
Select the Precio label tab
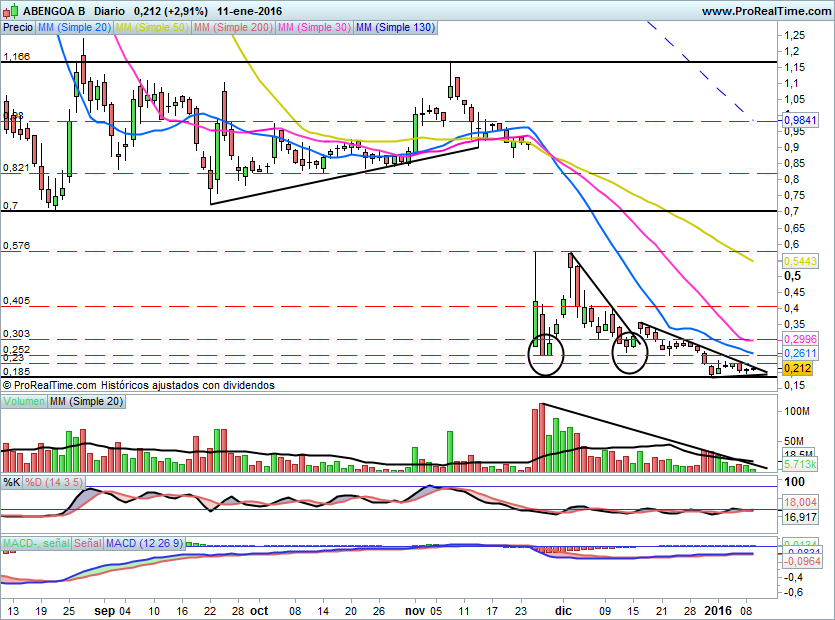point(18,28)
